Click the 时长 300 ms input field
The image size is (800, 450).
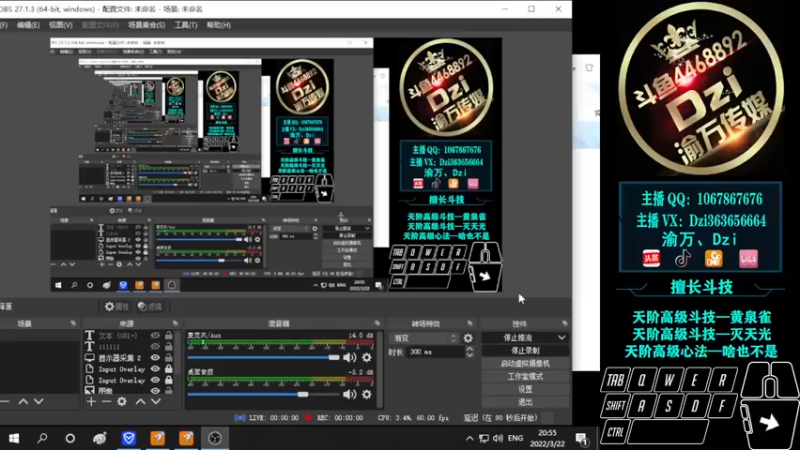pos(435,352)
